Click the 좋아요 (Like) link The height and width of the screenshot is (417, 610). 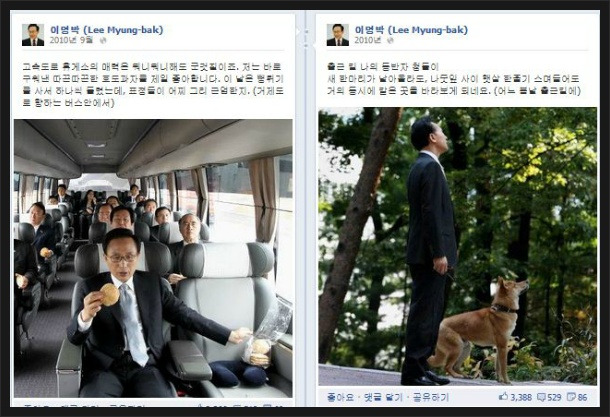pyautogui.click(x=340, y=397)
